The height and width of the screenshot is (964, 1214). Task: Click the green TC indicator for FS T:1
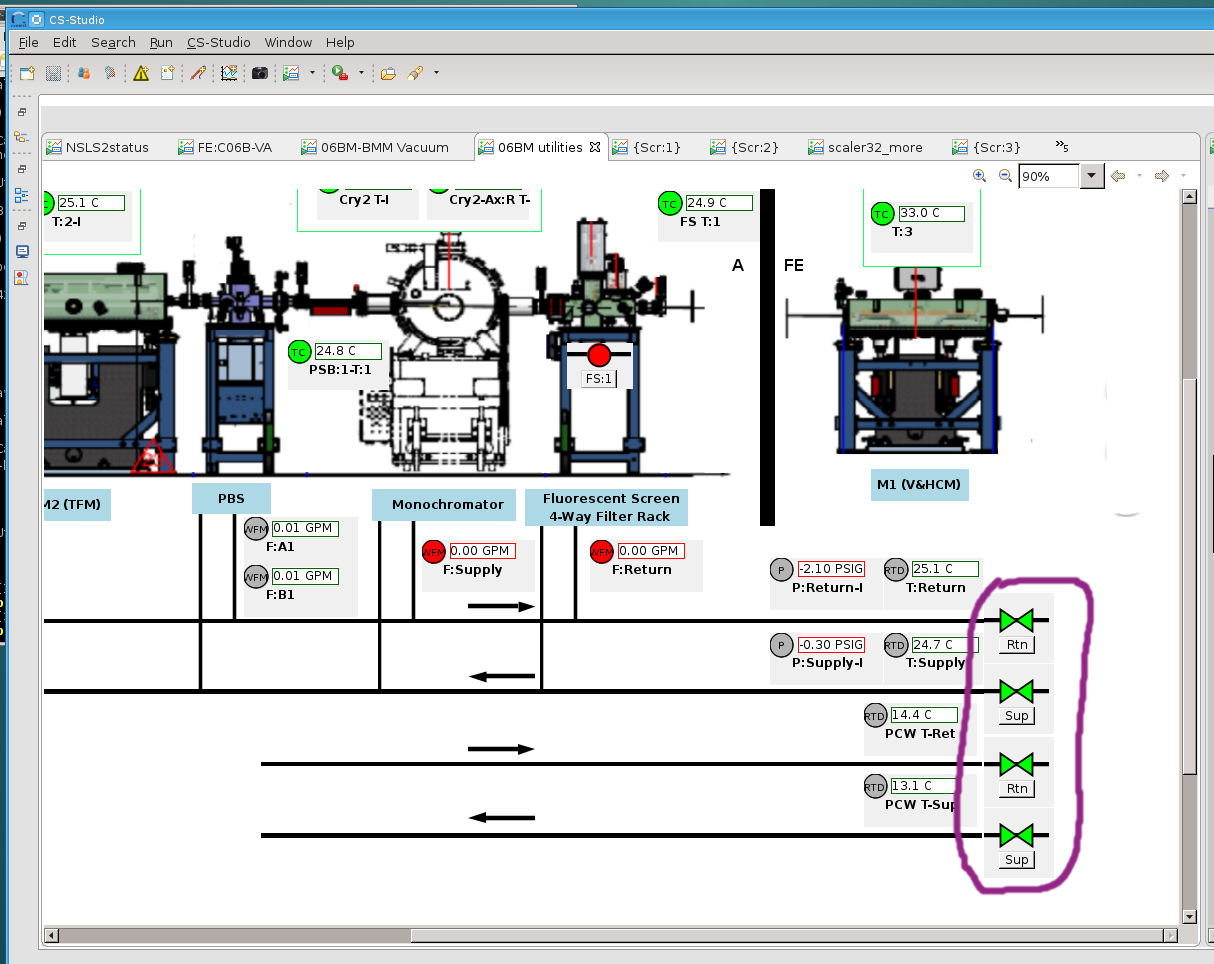[x=669, y=204]
